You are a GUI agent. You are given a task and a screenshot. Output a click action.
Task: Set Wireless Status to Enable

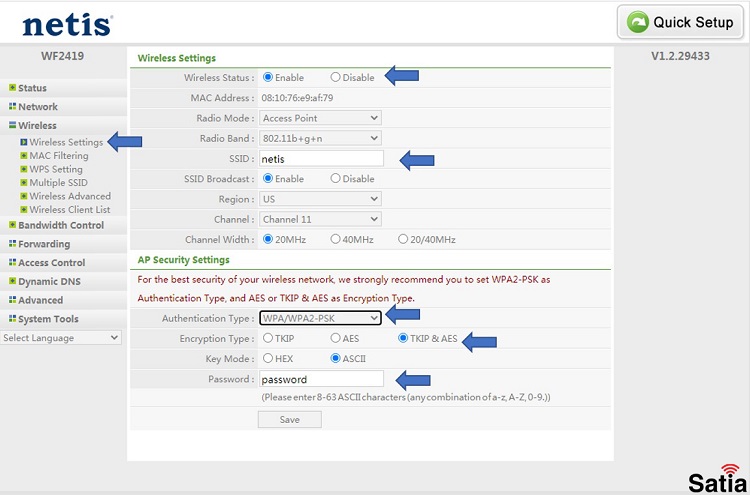click(268, 77)
